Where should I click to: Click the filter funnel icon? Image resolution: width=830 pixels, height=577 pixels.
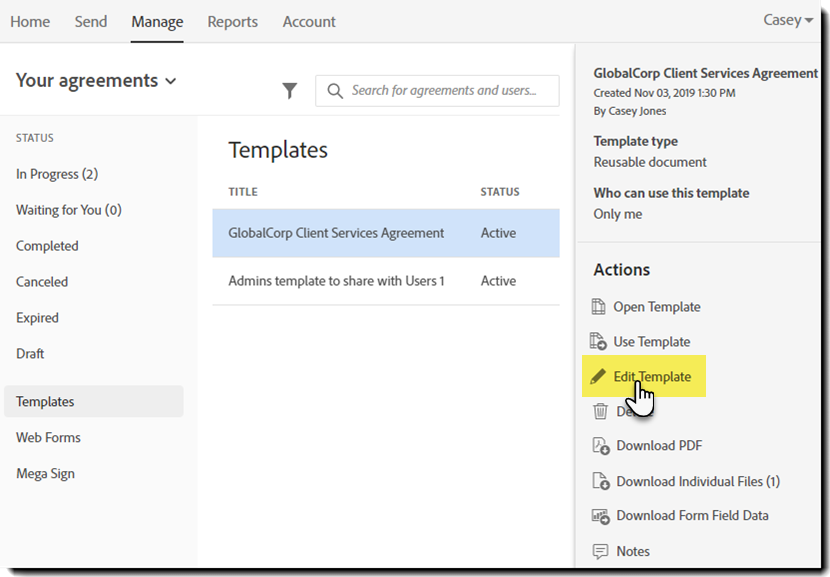[289, 91]
